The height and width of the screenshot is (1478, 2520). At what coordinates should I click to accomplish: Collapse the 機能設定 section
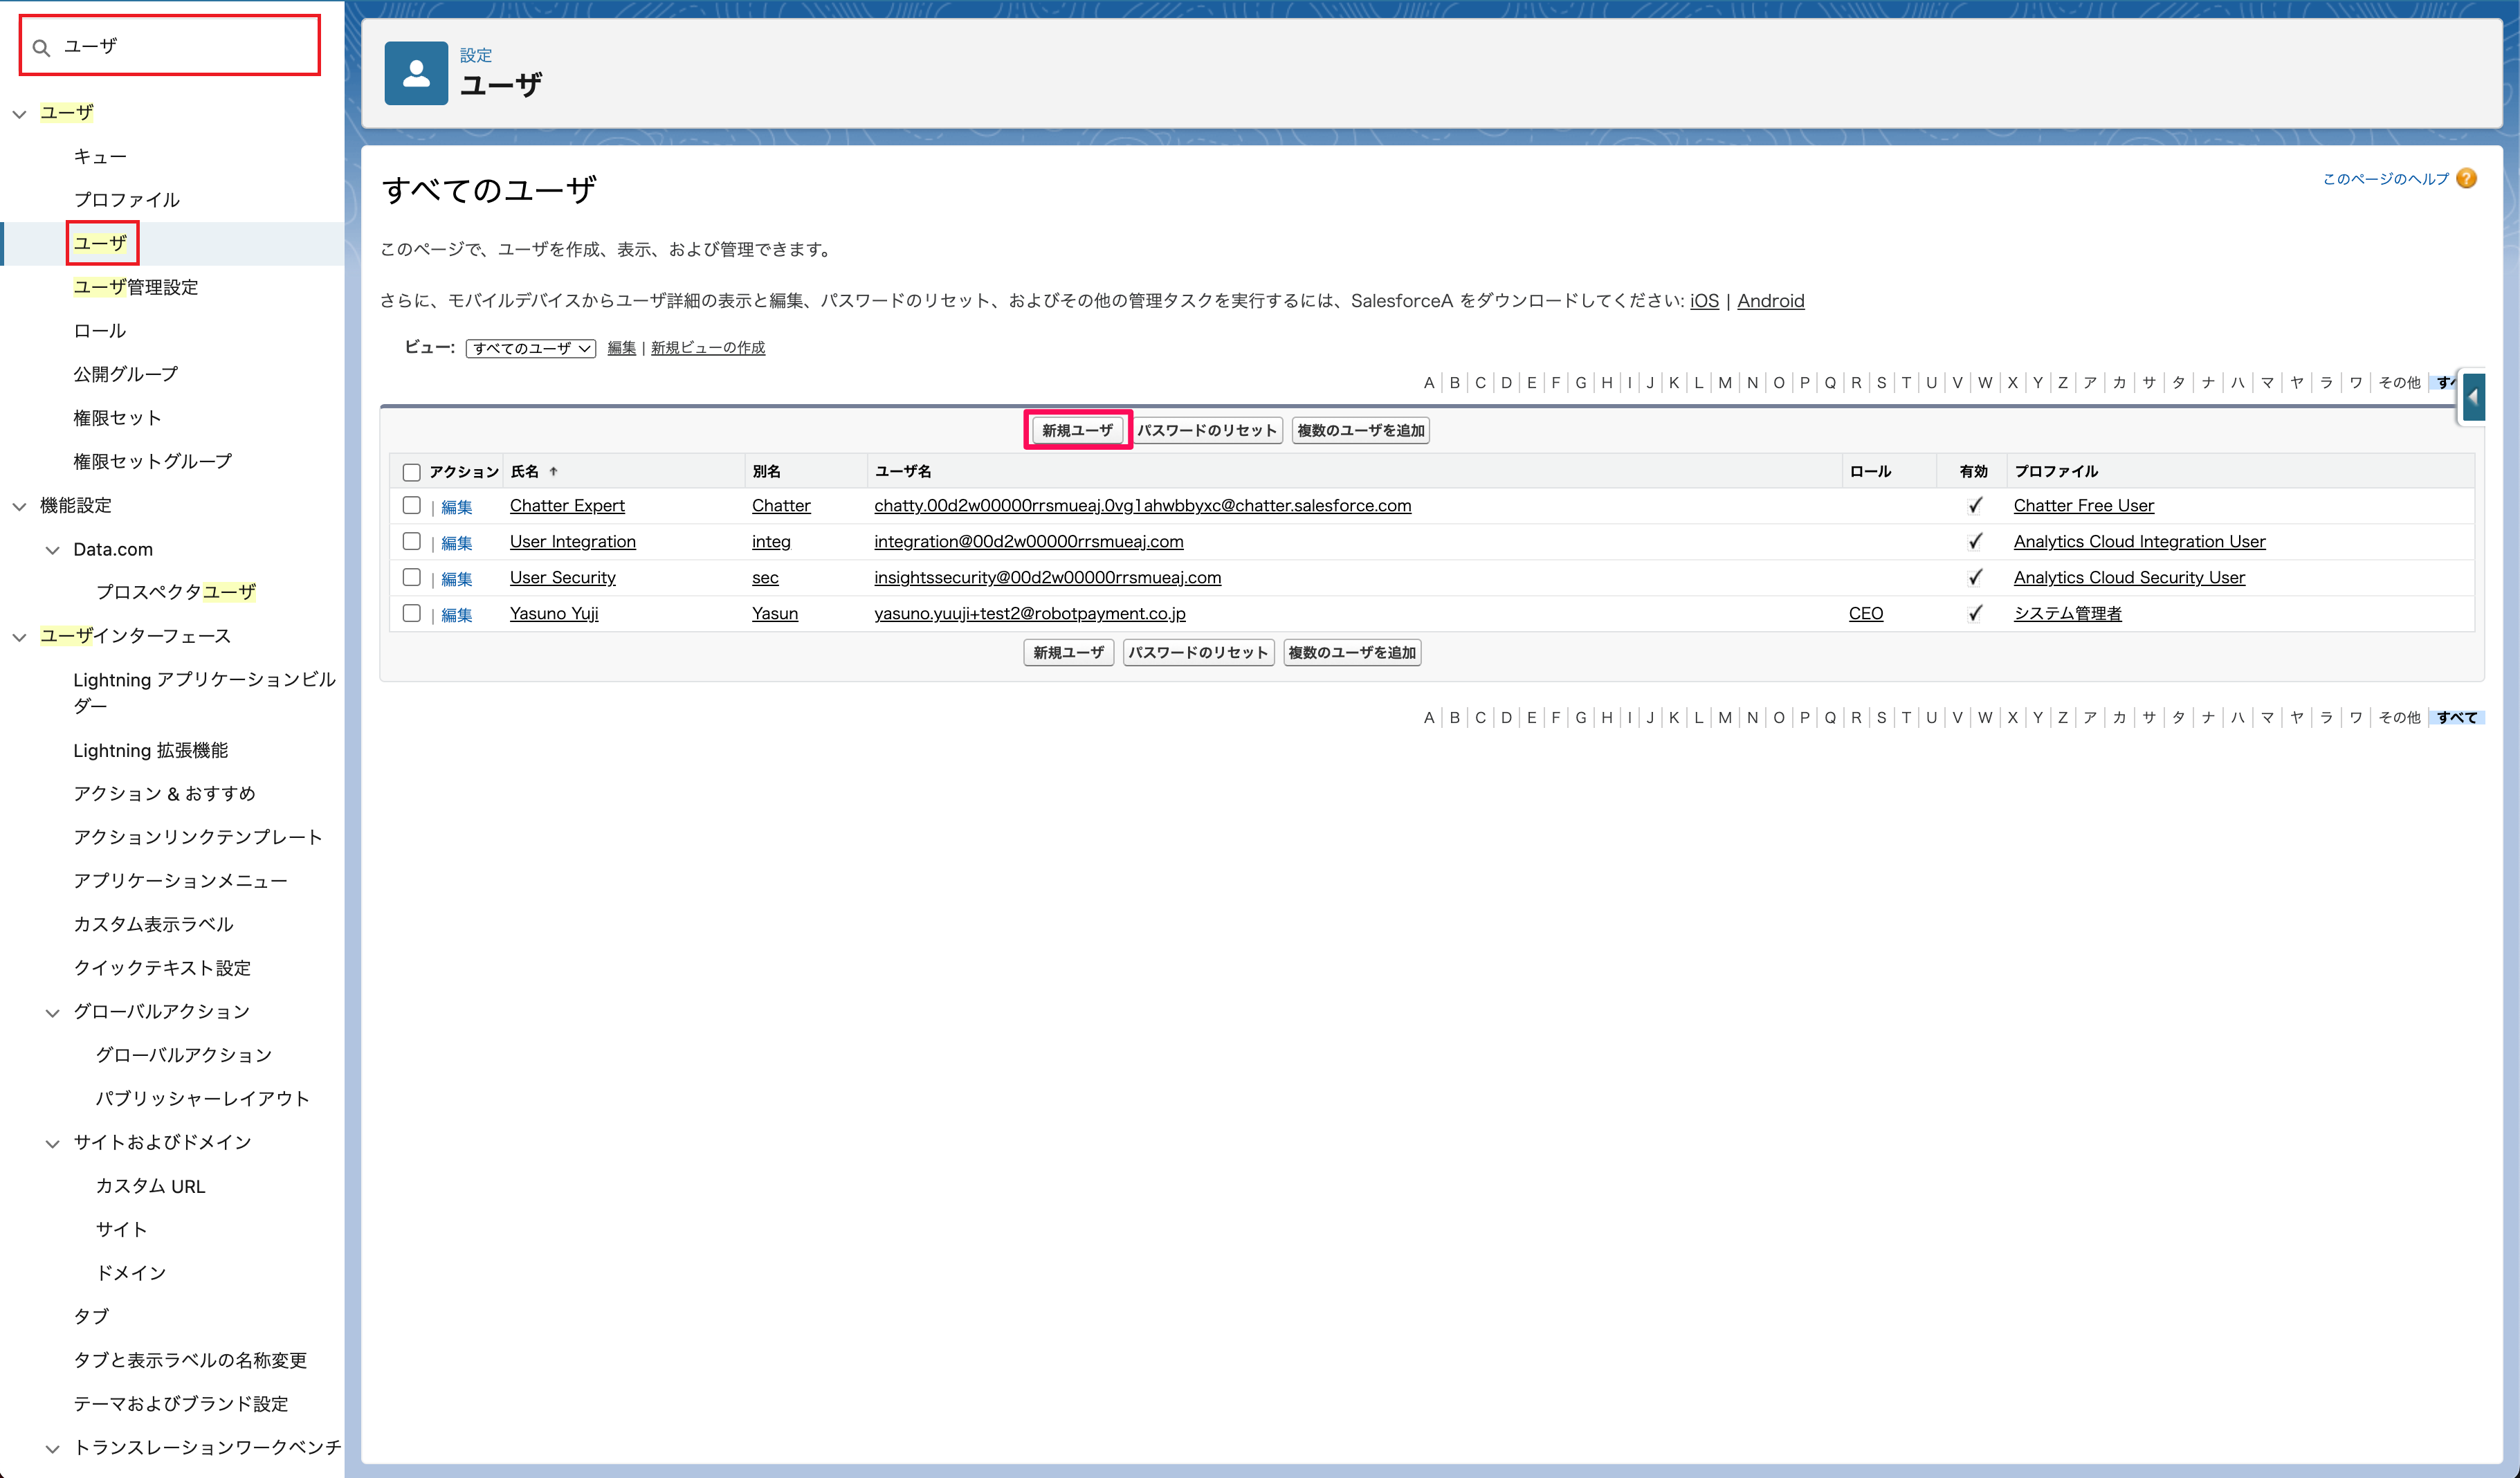coord(19,506)
